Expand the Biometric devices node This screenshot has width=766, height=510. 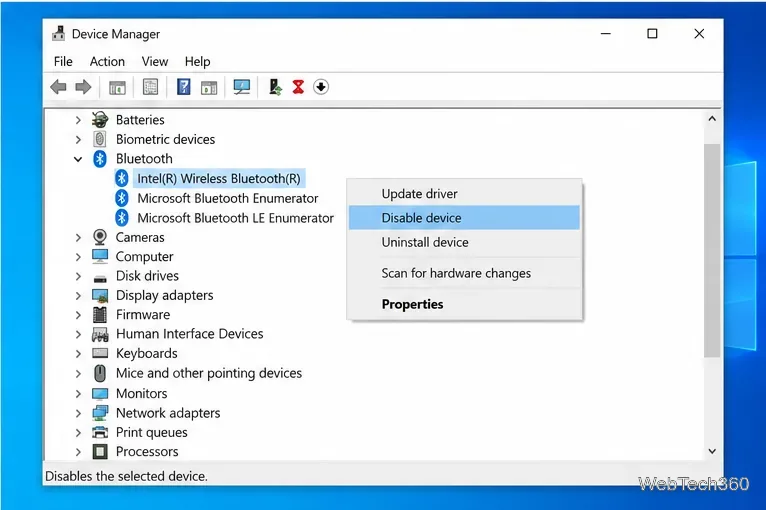tap(78, 139)
